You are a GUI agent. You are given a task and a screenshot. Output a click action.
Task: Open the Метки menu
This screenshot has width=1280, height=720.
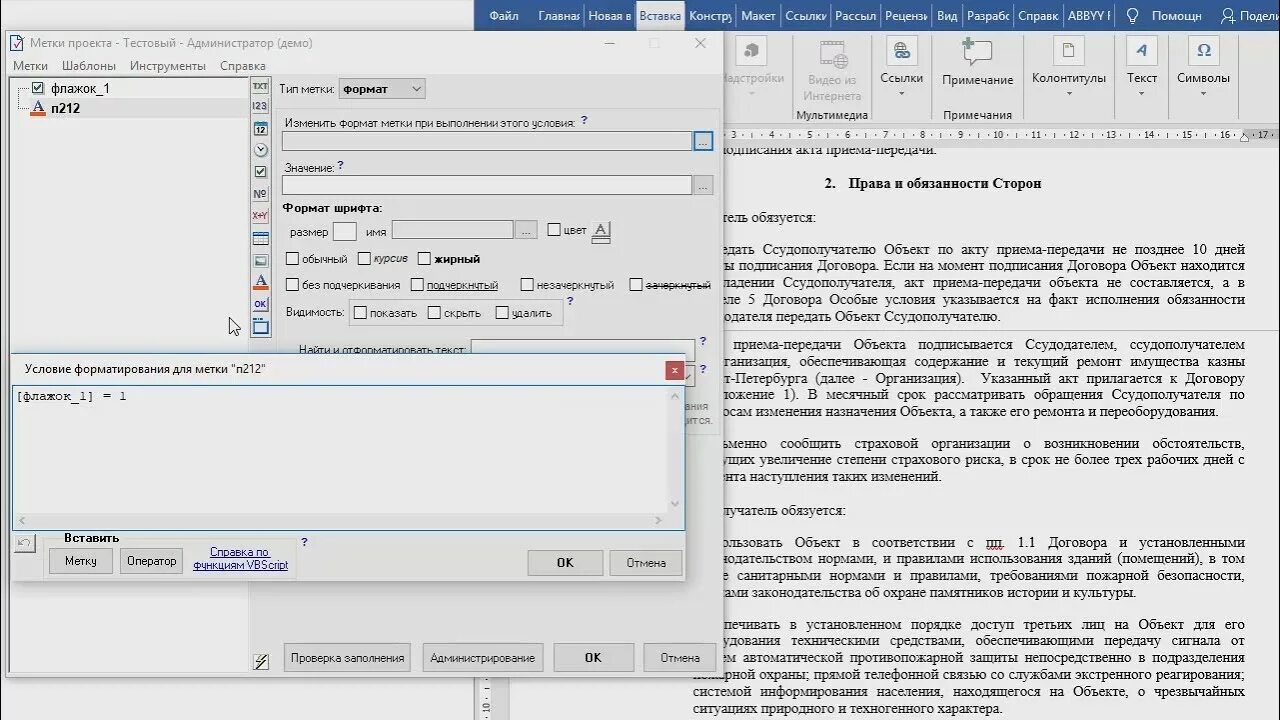pos(30,66)
